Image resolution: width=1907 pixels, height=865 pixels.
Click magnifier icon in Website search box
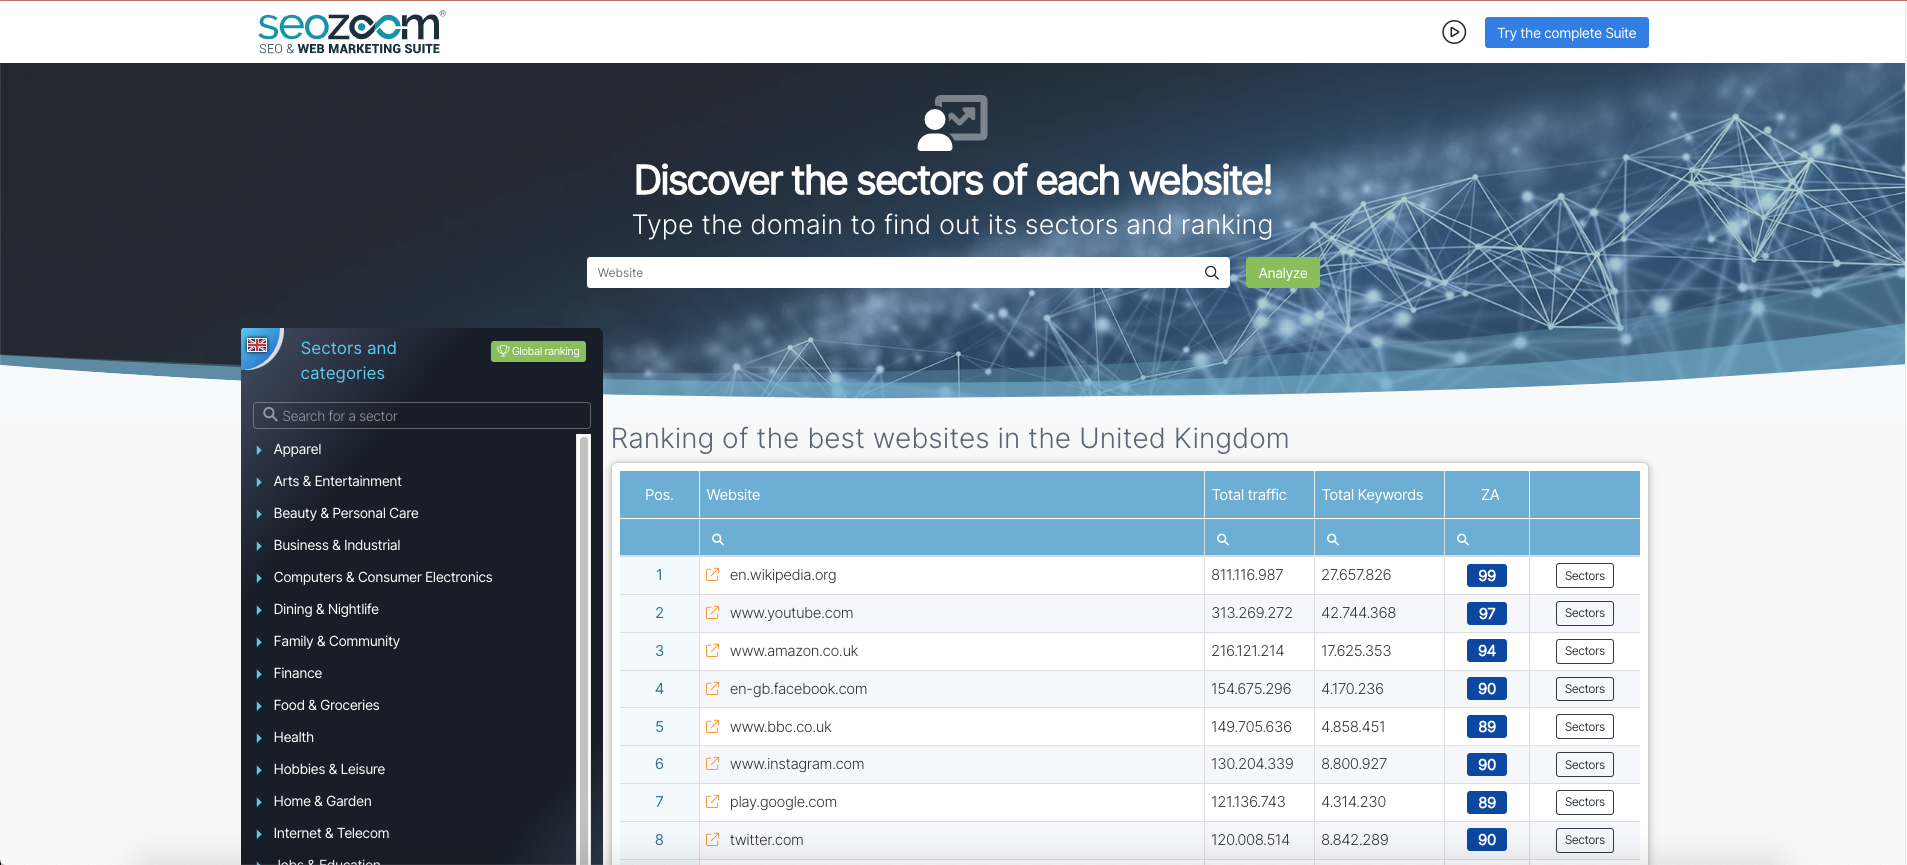point(1212,273)
